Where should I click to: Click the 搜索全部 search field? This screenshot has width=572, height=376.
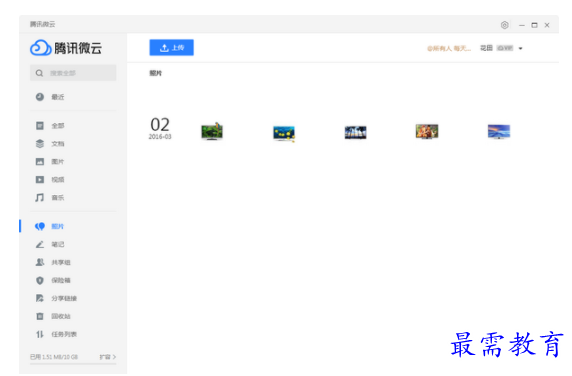point(73,73)
